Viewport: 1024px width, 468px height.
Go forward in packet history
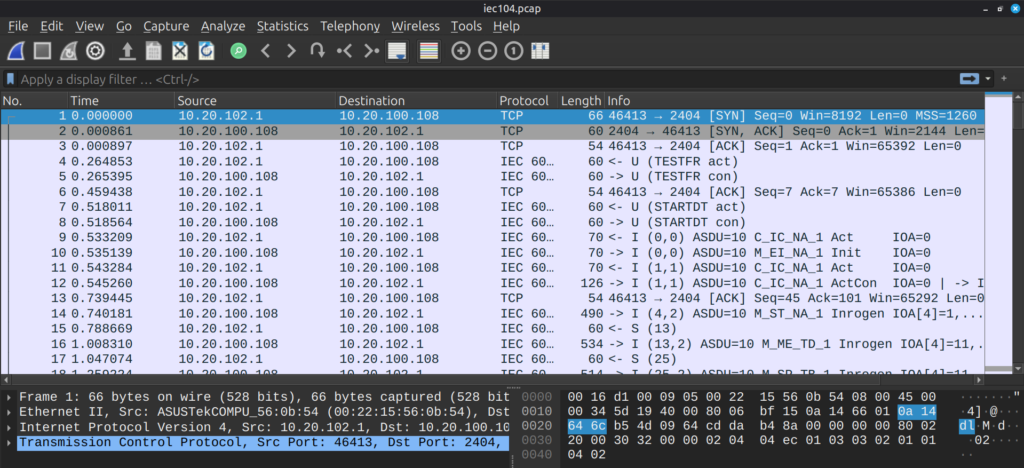(x=291, y=51)
